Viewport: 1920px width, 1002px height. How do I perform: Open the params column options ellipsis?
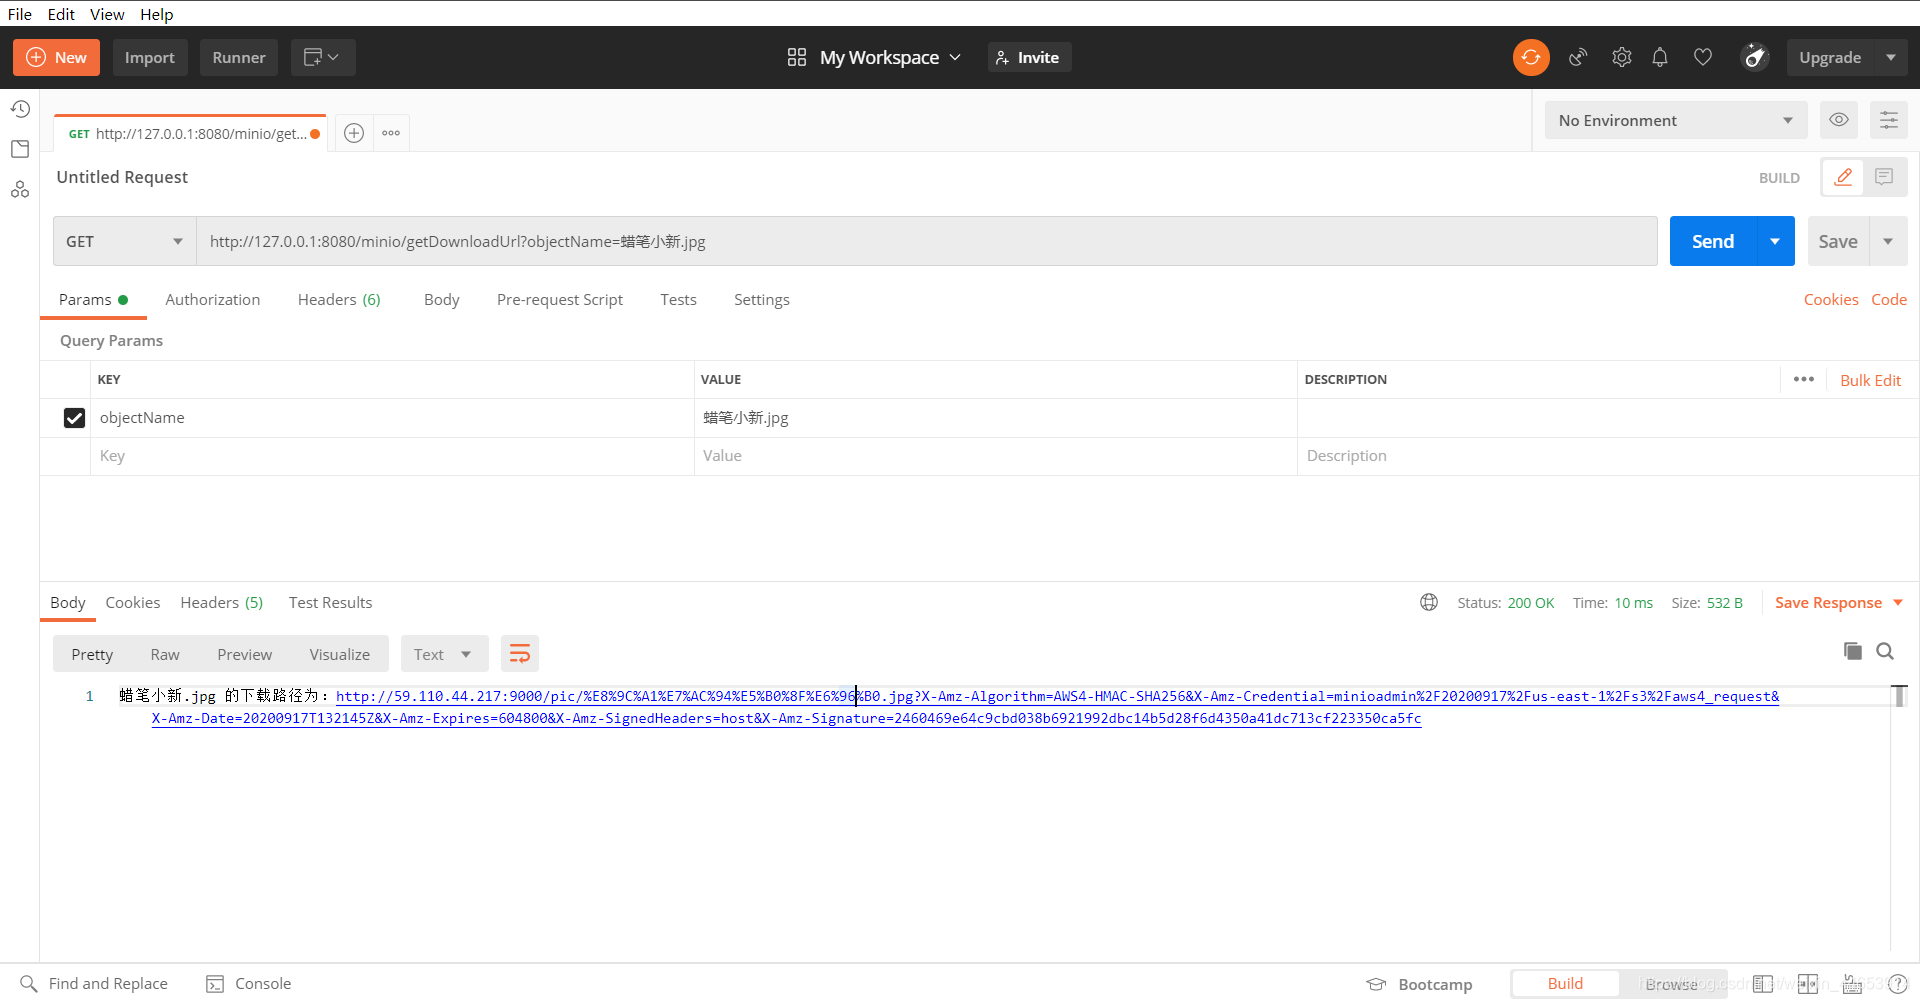click(x=1804, y=380)
